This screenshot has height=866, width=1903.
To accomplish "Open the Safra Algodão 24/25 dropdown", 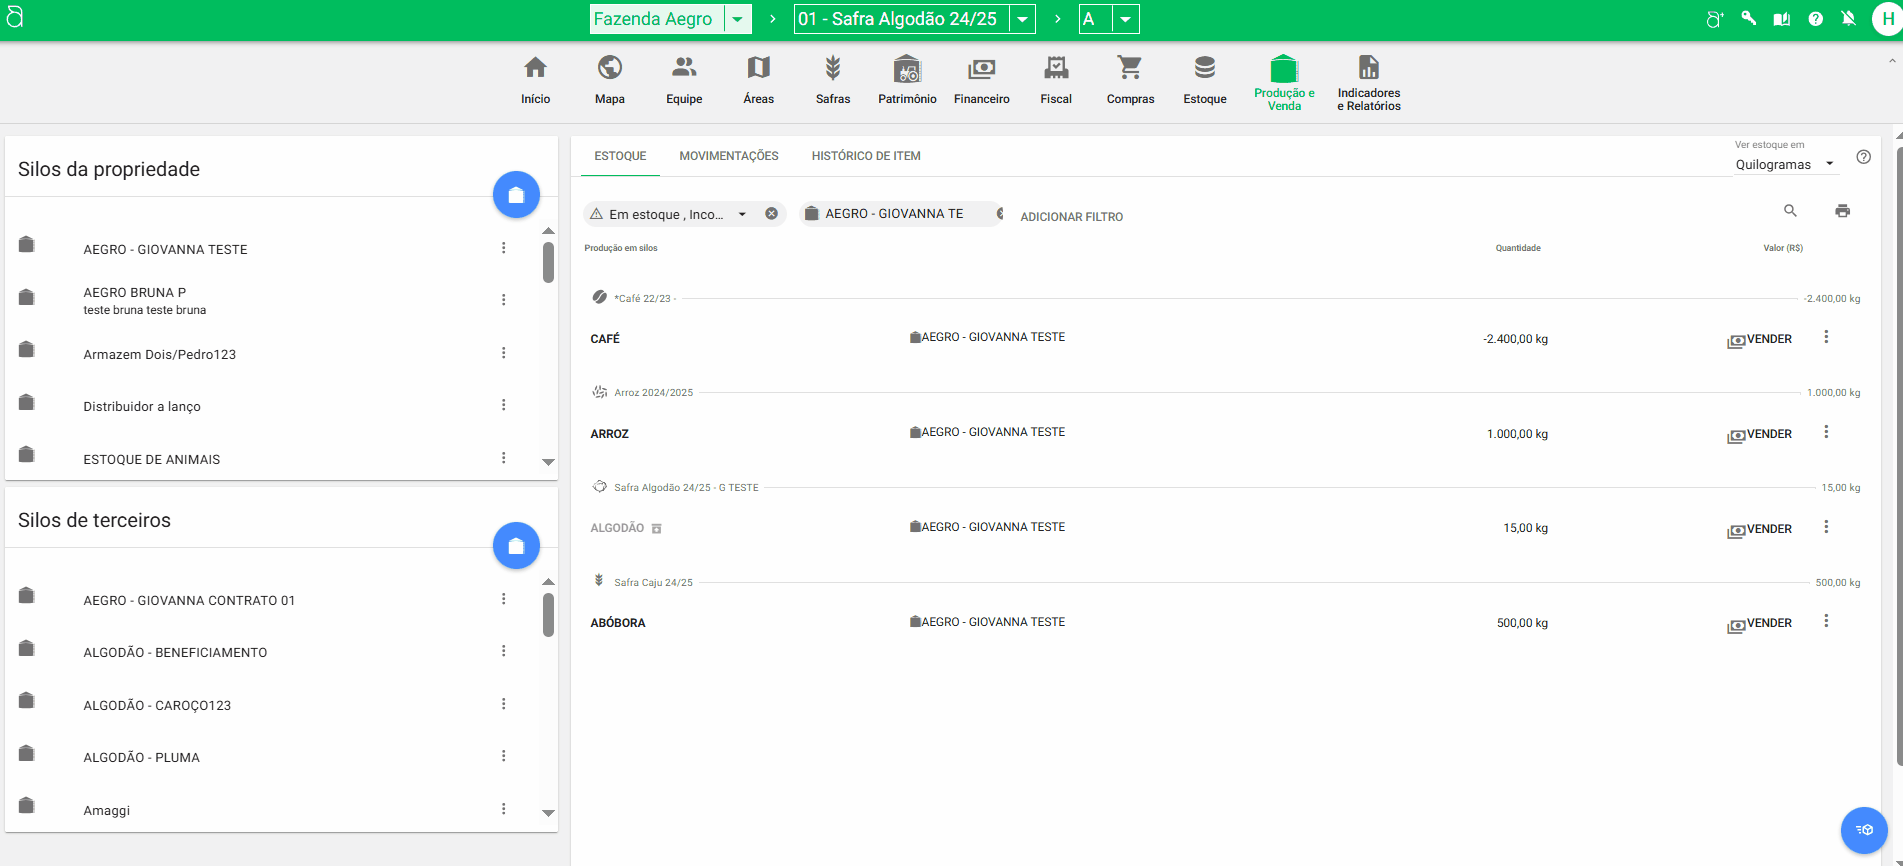I will tap(1022, 19).
